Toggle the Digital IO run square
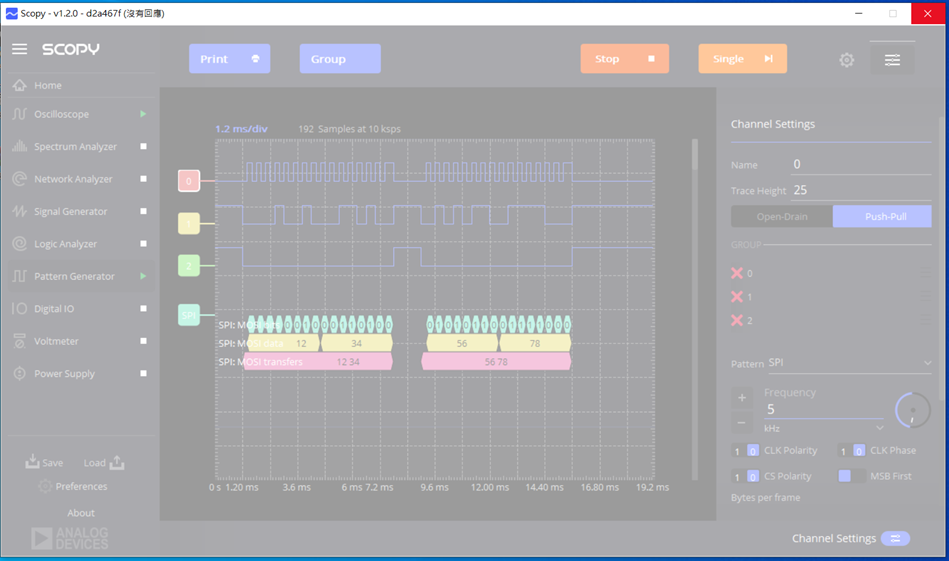Viewport: 949px width, 561px height. click(x=143, y=309)
